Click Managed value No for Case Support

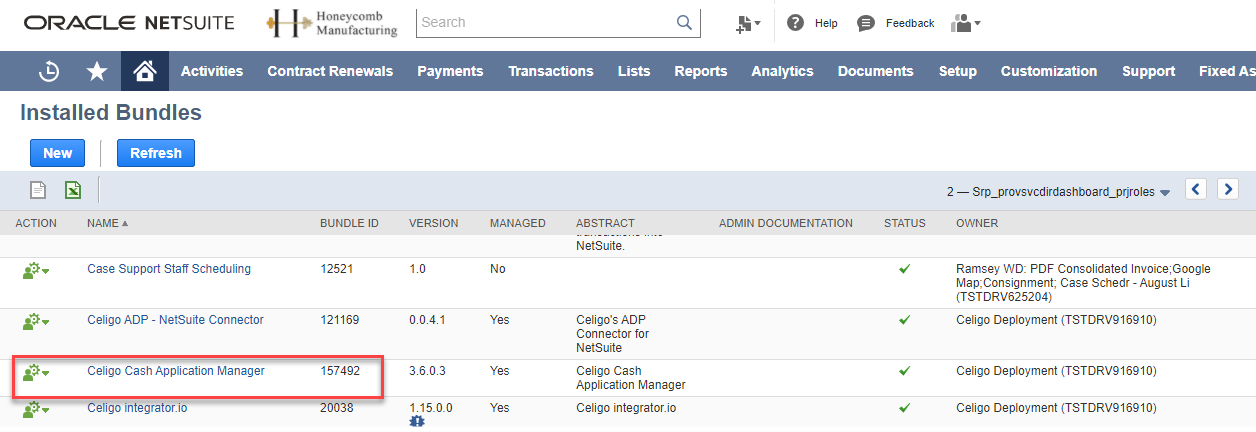(498, 269)
